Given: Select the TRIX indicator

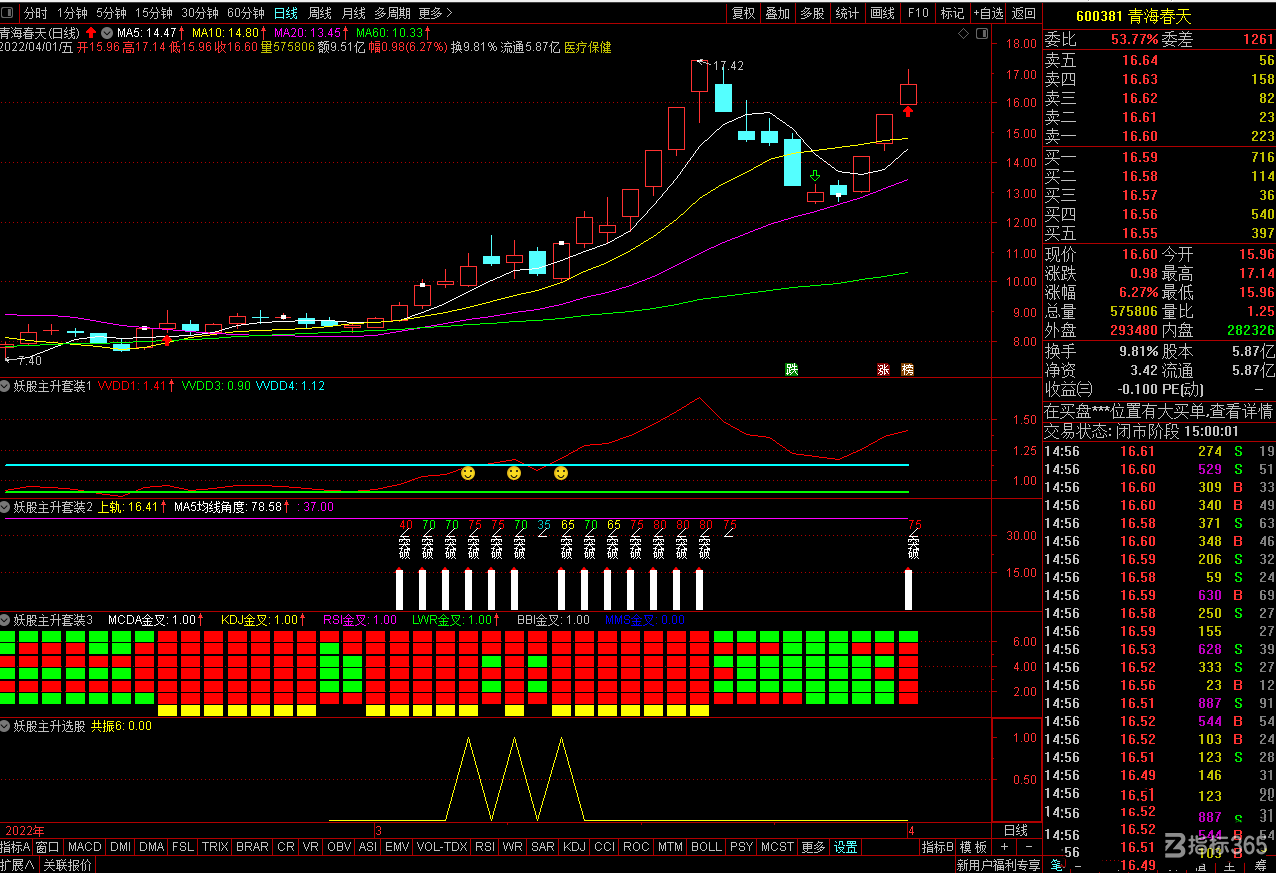Looking at the screenshot, I should (215, 847).
